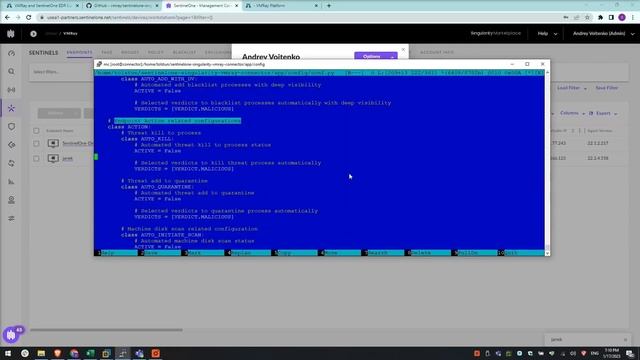Select the Sentinels star icon in sidebar

pos(11,108)
